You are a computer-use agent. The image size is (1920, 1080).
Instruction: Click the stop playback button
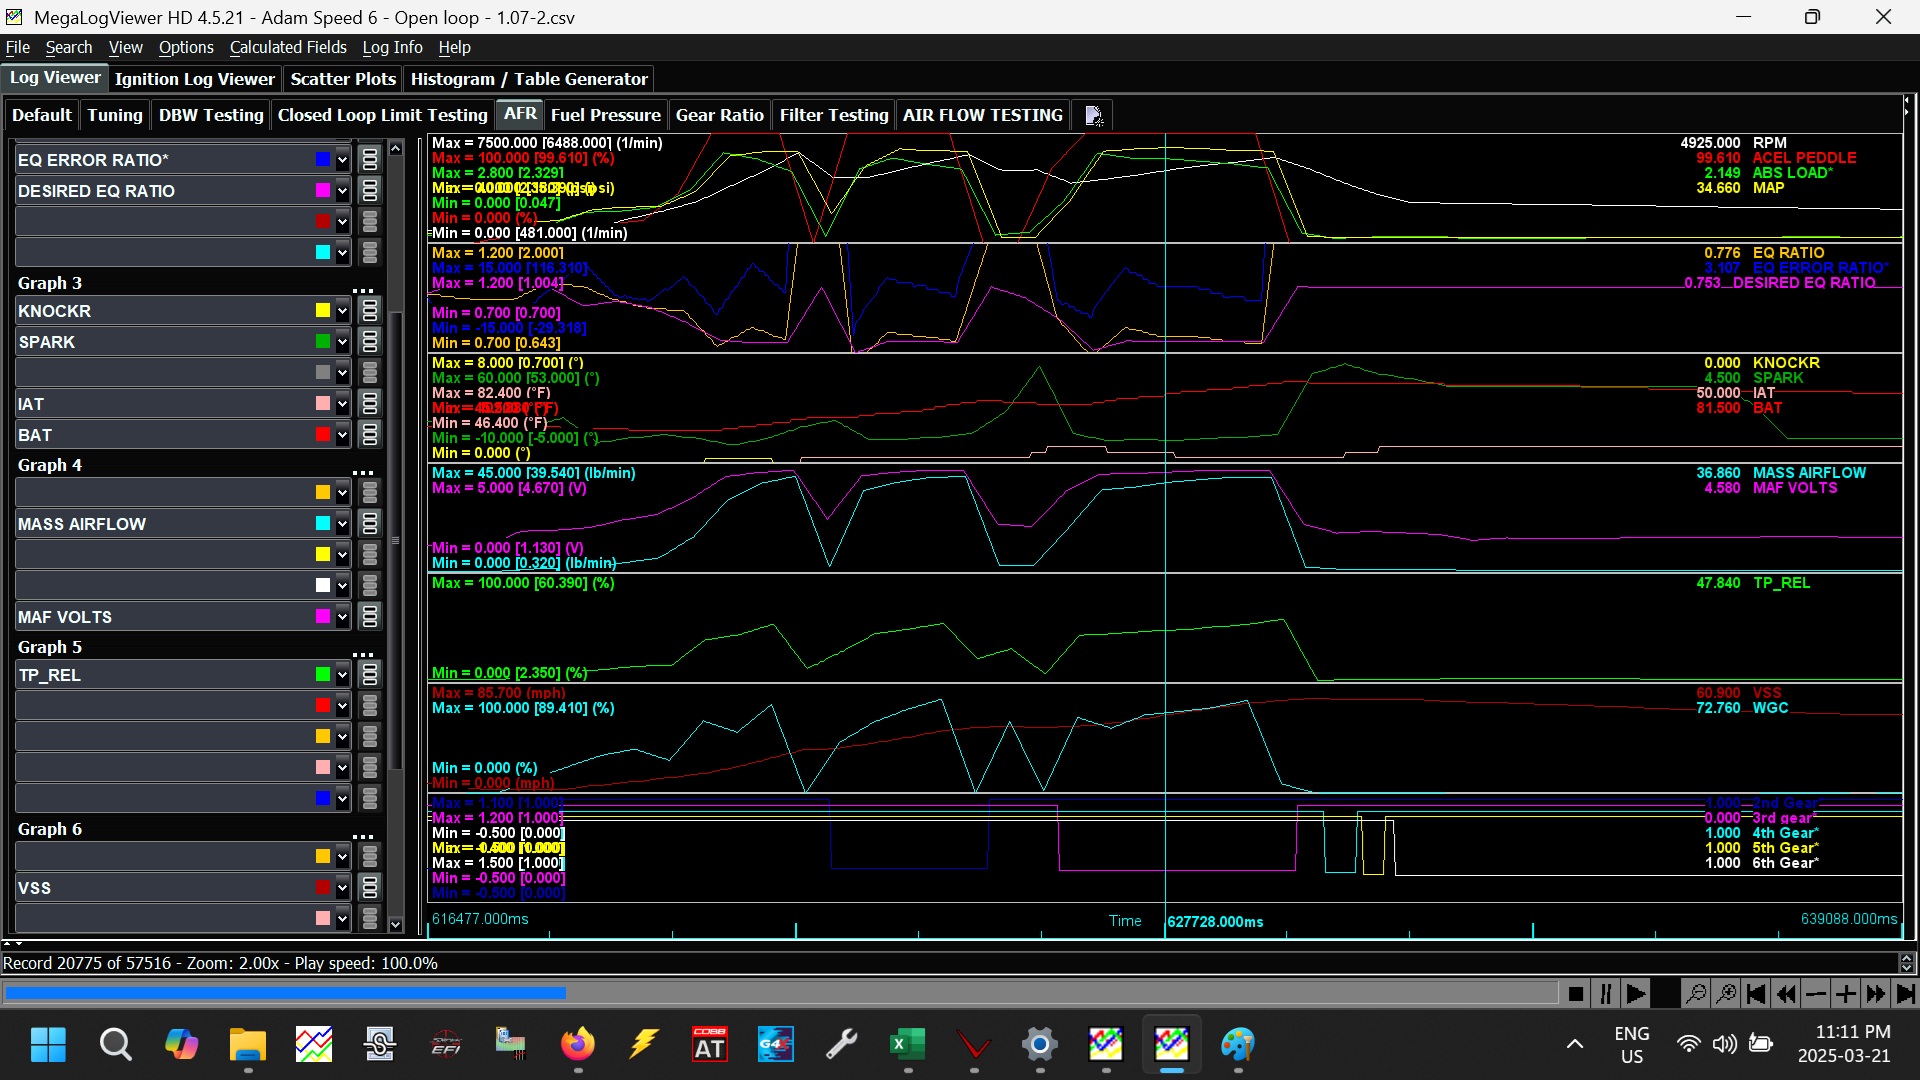tap(1576, 994)
